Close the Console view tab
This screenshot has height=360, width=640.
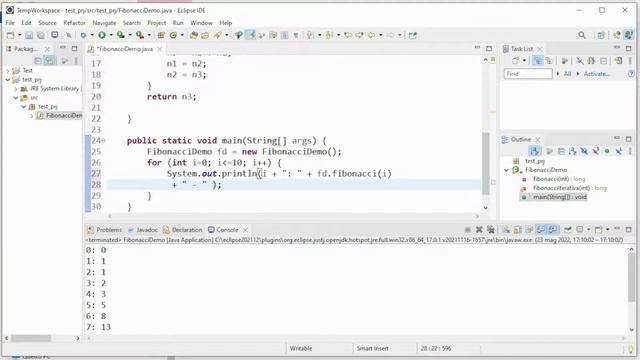tap(245, 230)
